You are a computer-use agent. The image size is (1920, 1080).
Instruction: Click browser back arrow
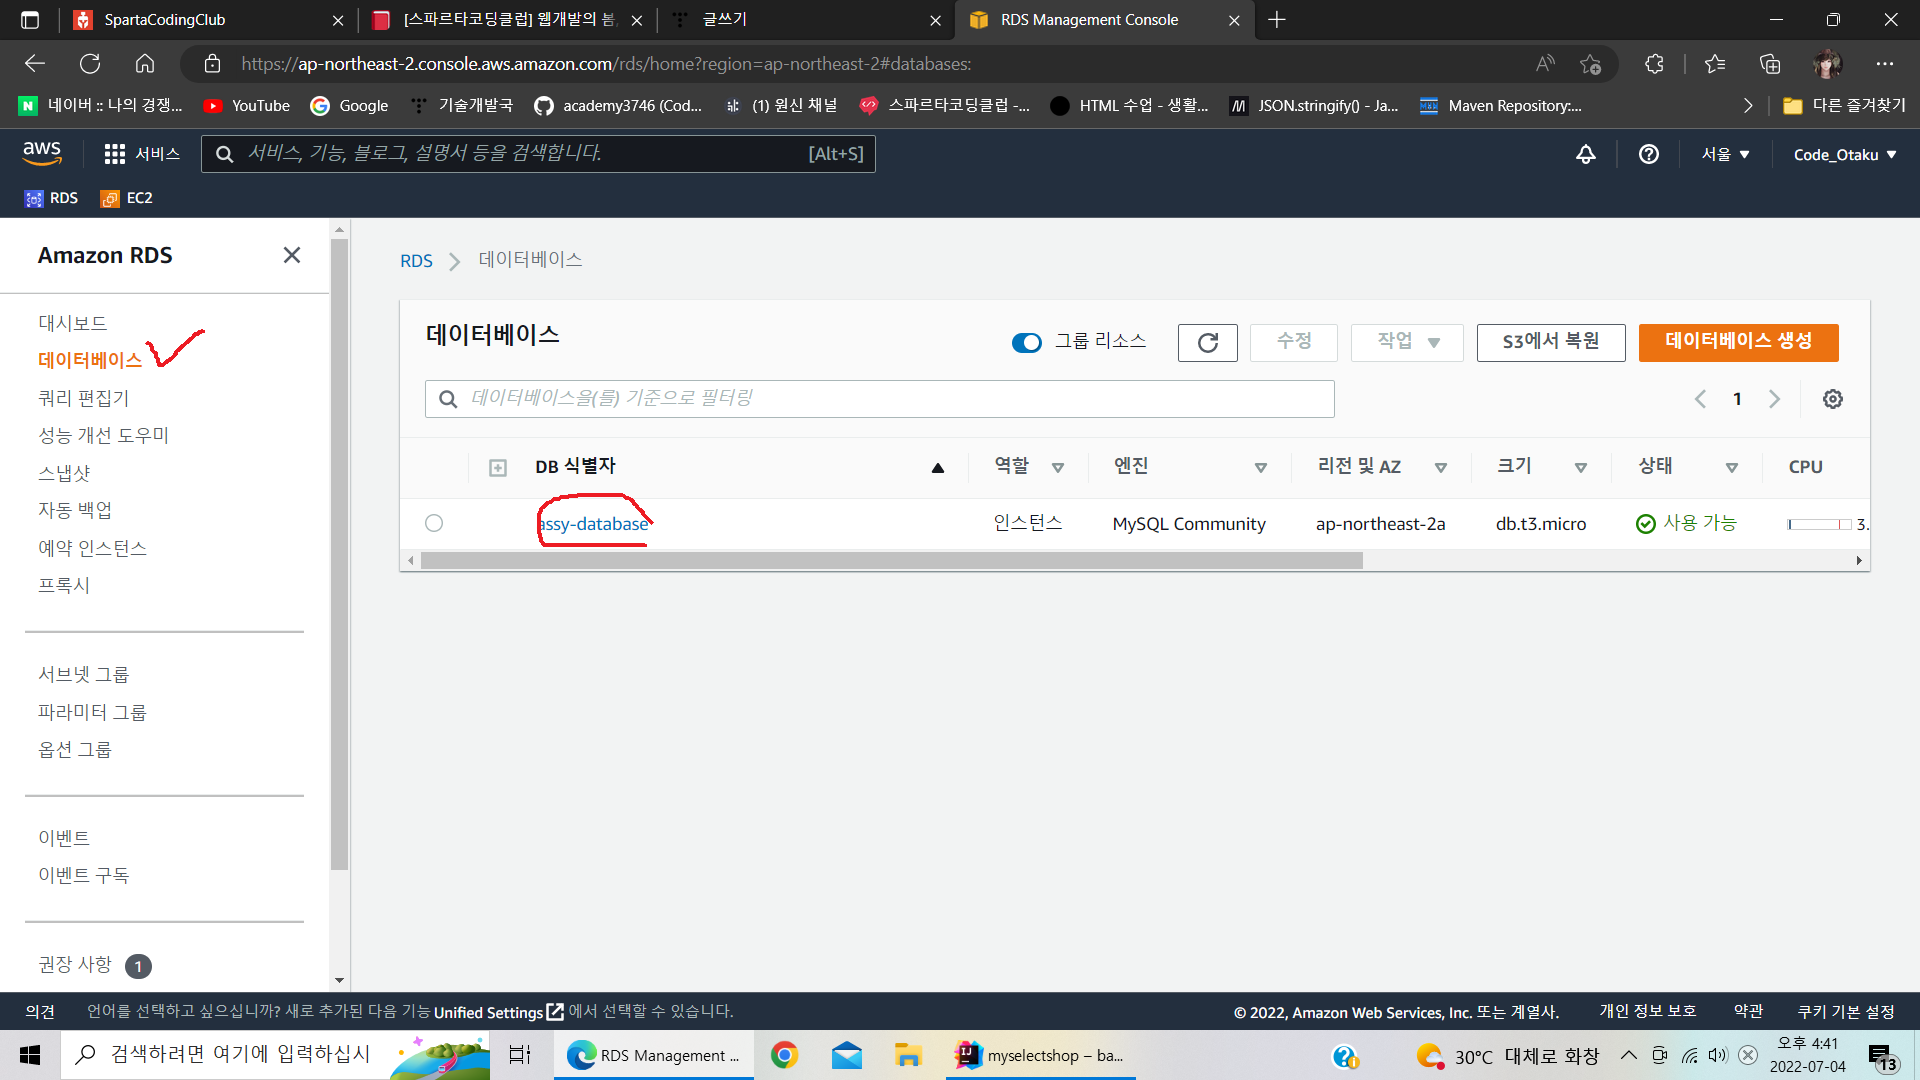coord(35,64)
